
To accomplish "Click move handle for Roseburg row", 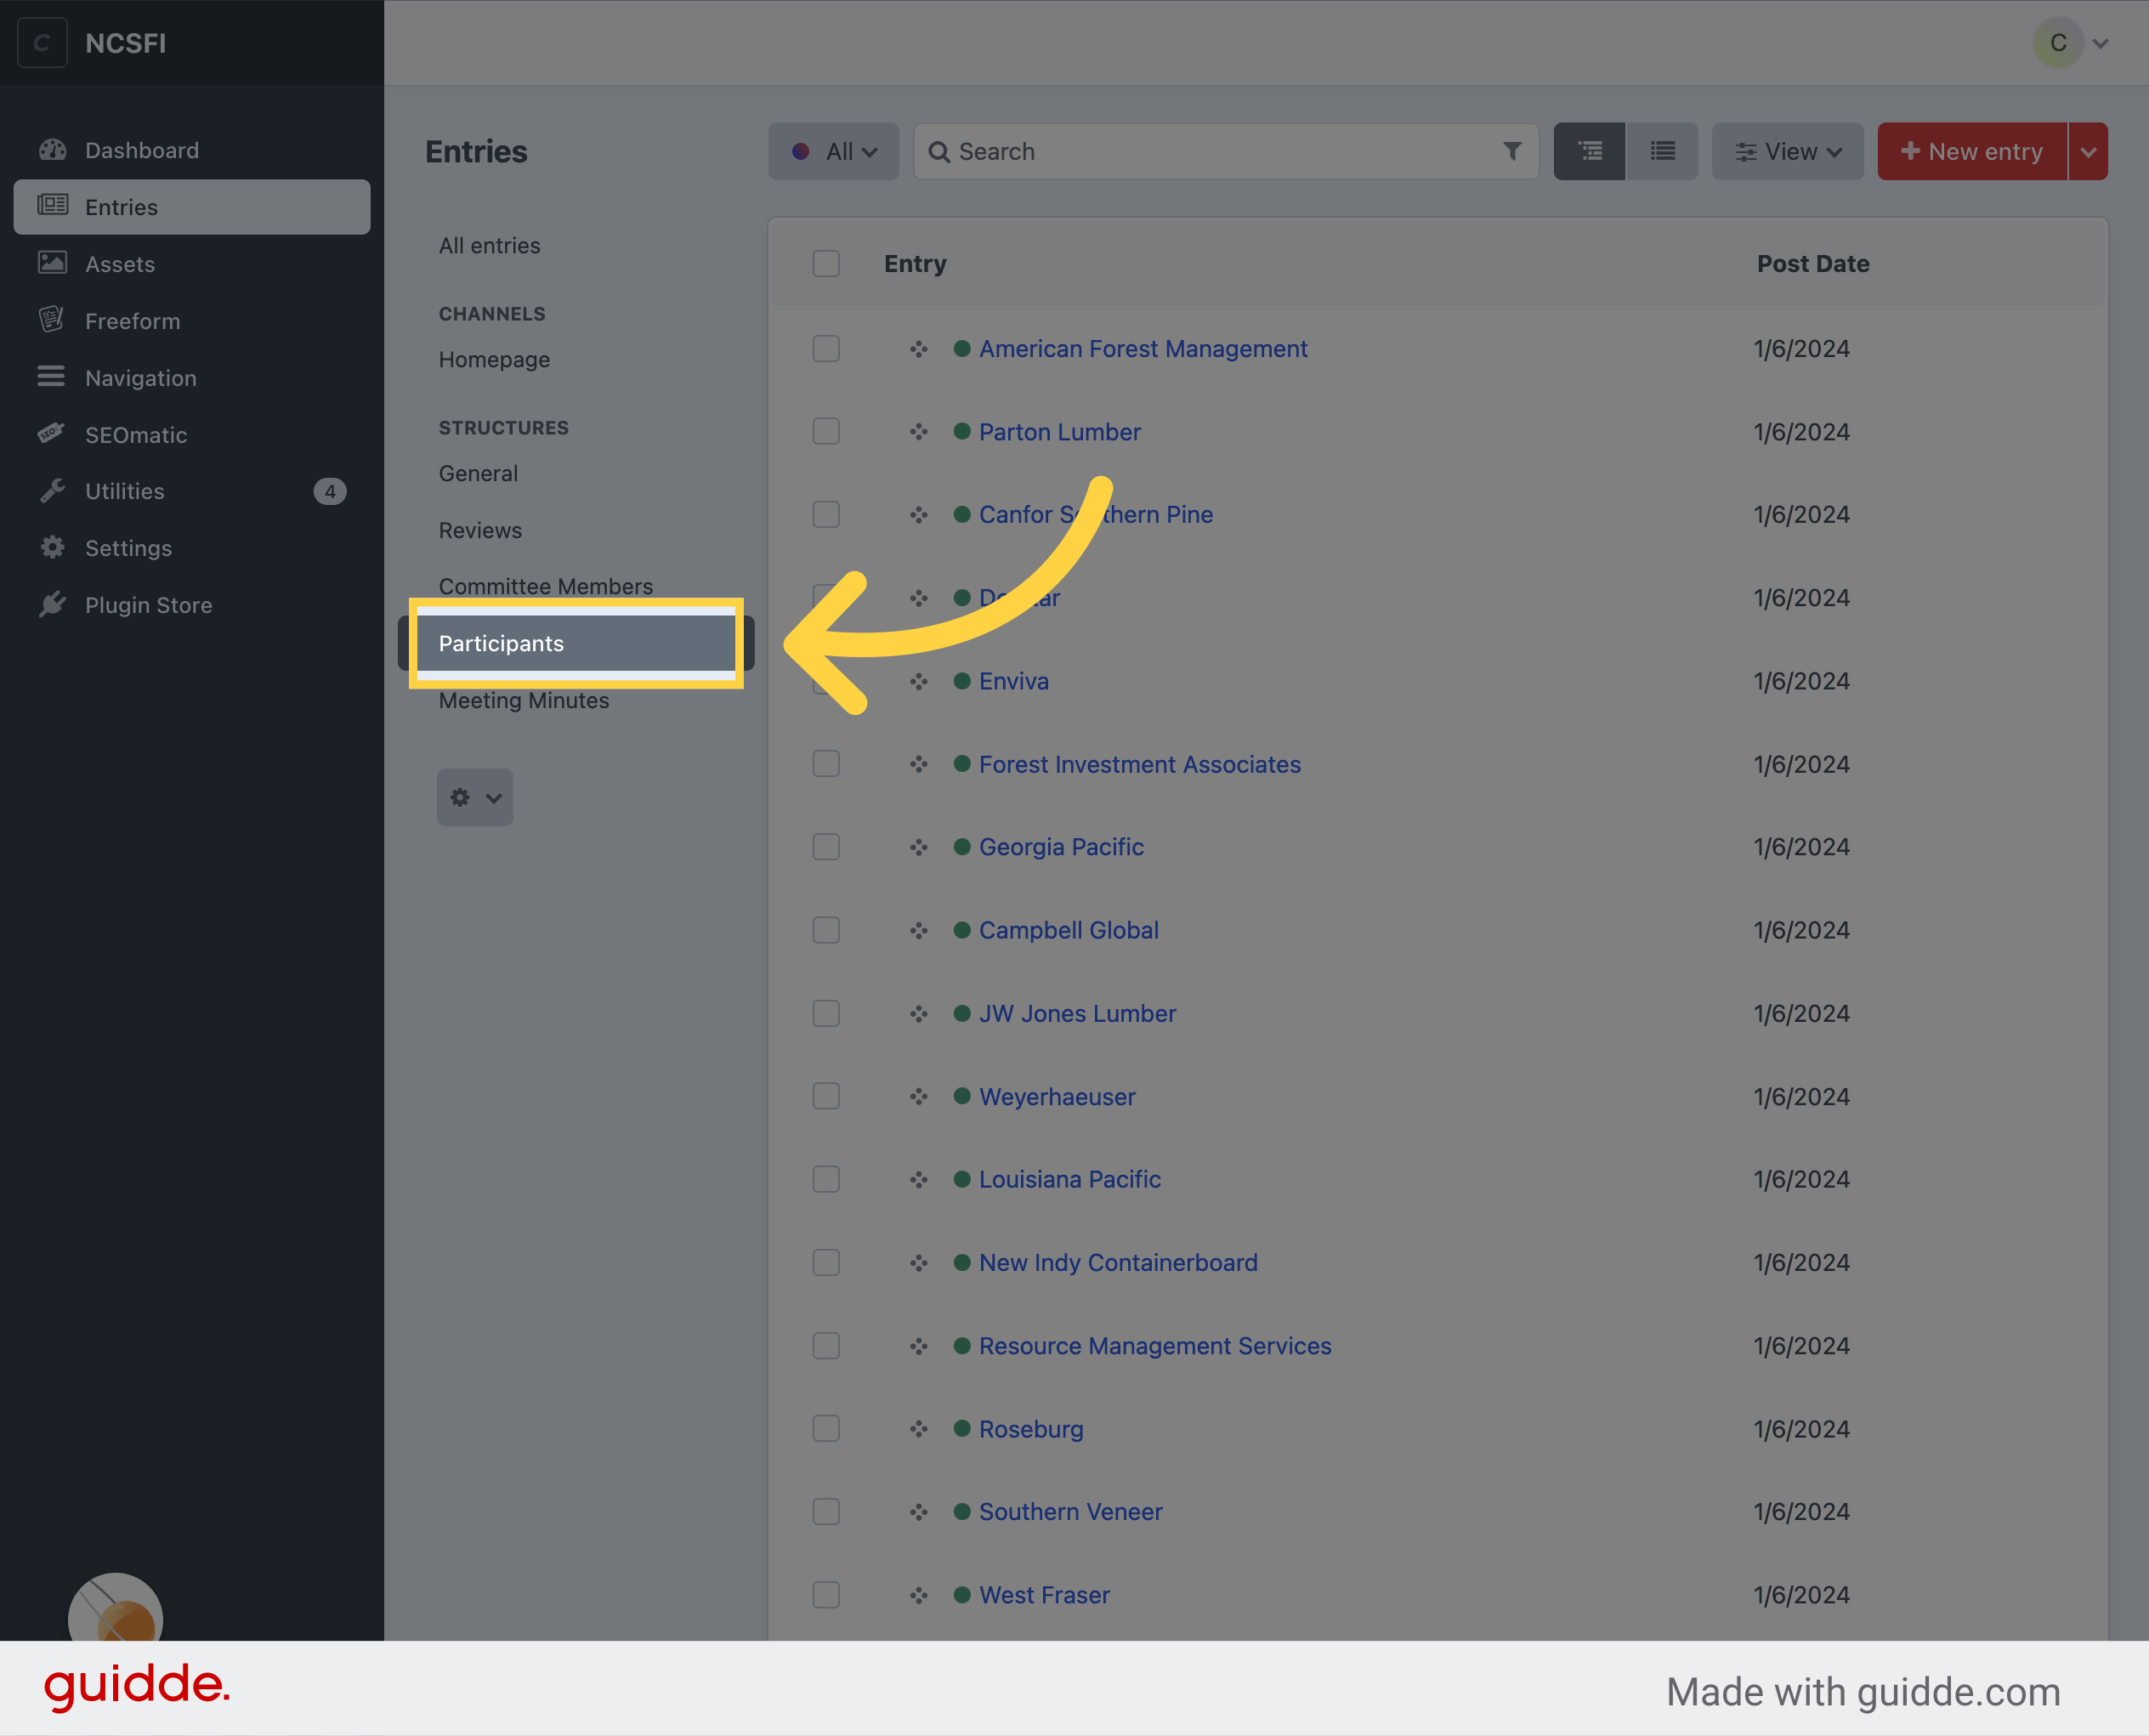I will tap(919, 1429).
